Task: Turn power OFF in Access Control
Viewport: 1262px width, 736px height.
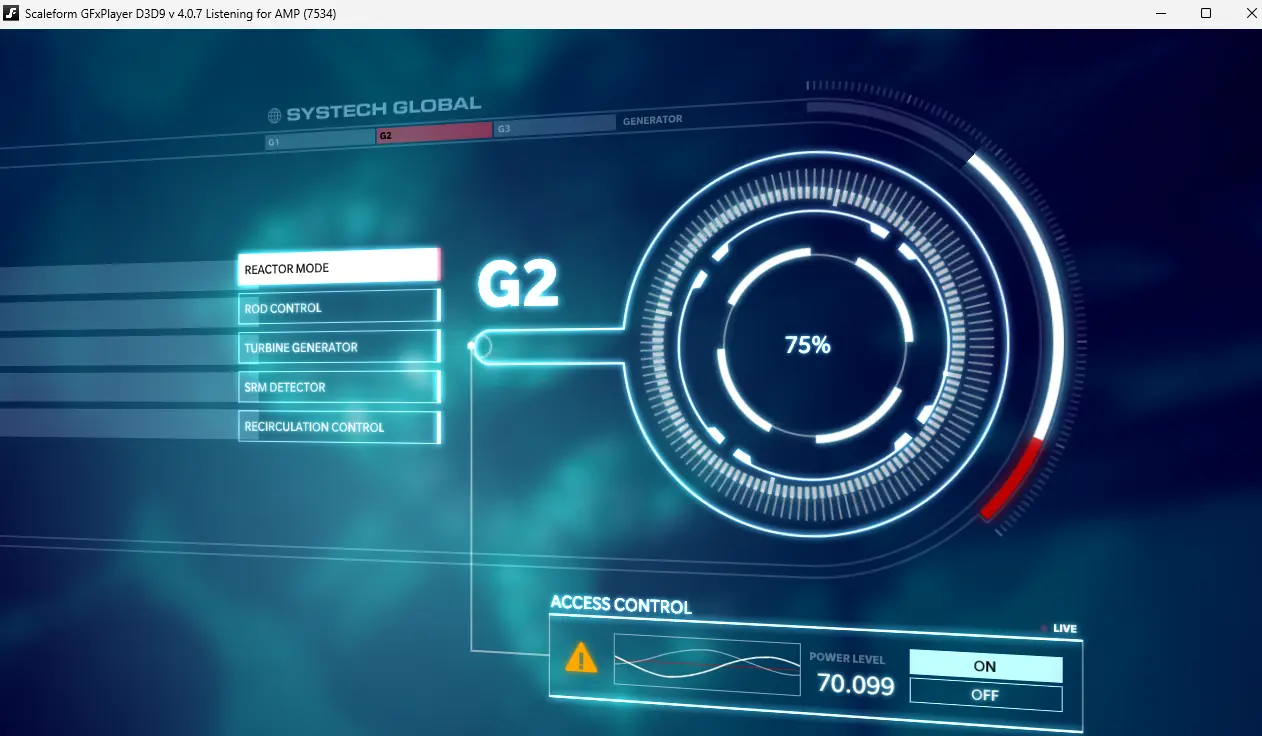Action: tap(985, 695)
